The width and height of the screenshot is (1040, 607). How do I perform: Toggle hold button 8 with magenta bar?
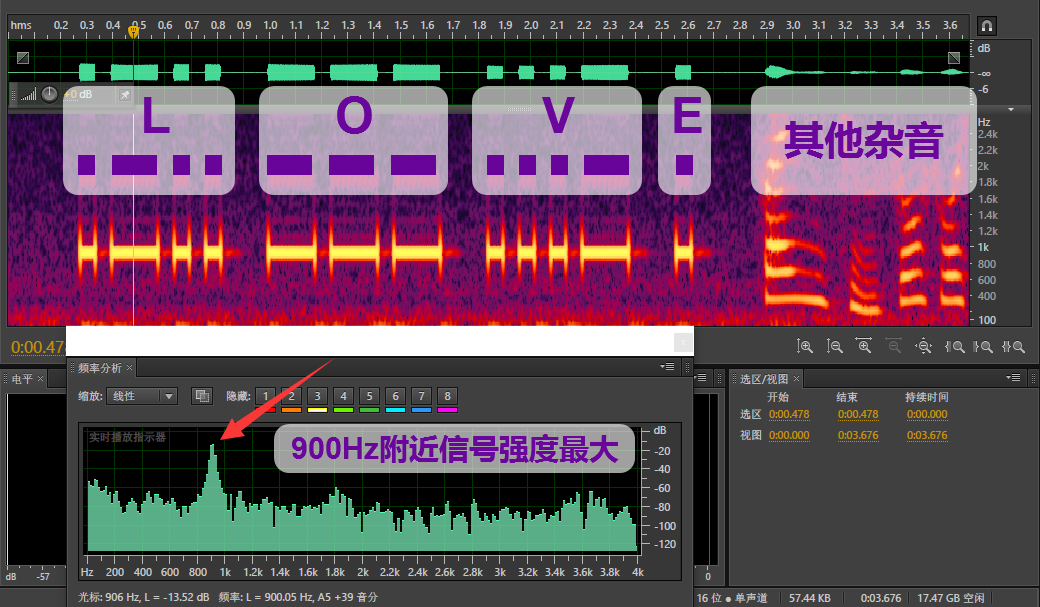pyautogui.click(x=447, y=396)
